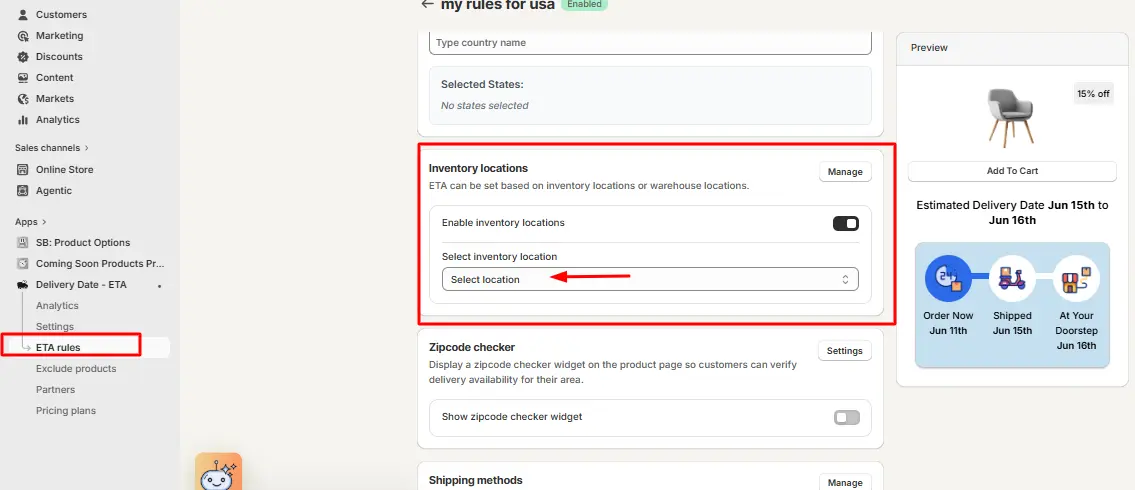Click the chair product image
This screenshot has width=1135, height=490.
click(1012, 116)
